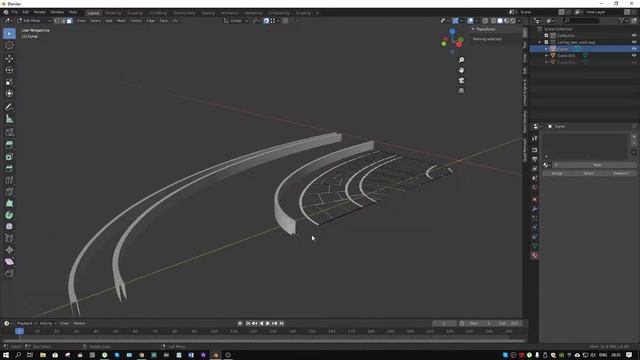Image resolution: width=640 pixels, height=360 pixels.
Task: Click the Assign material button
Action: (557, 173)
